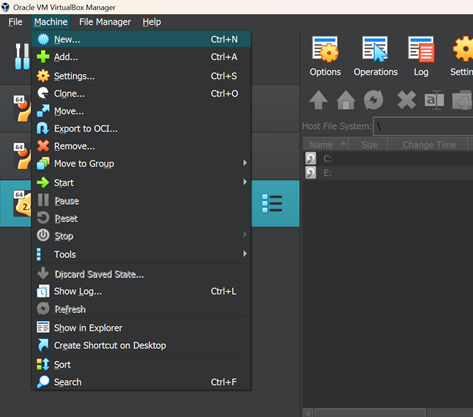Click the Host File System path field

(423, 126)
